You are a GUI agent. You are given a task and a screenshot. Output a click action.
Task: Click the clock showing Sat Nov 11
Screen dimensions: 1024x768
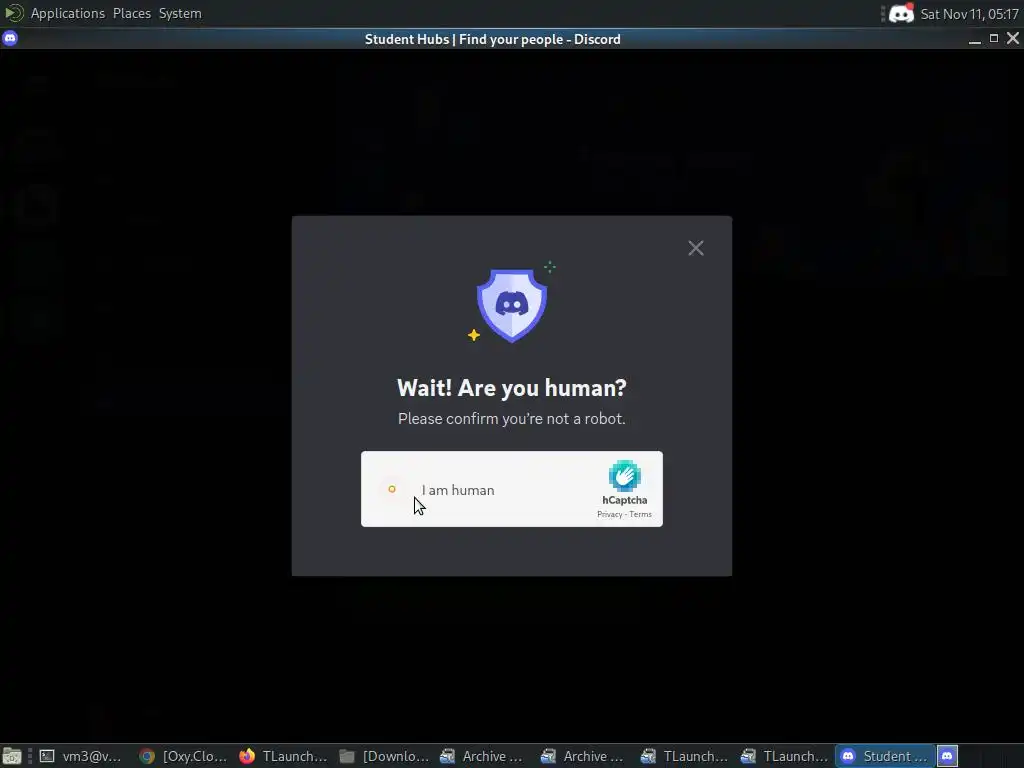[969, 14]
